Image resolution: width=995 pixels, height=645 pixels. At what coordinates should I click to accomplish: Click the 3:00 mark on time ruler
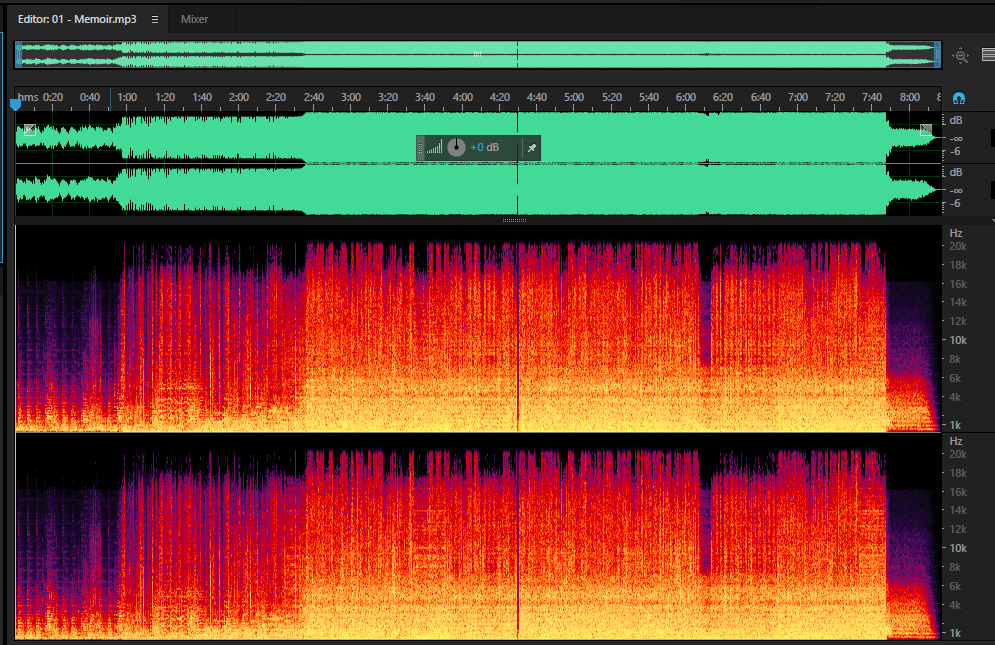pos(350,97)
